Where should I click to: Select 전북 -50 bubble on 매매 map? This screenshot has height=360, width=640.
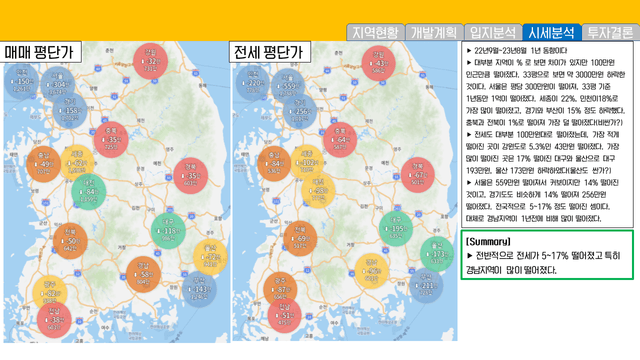pyautogui.click(x=70, y=241)
